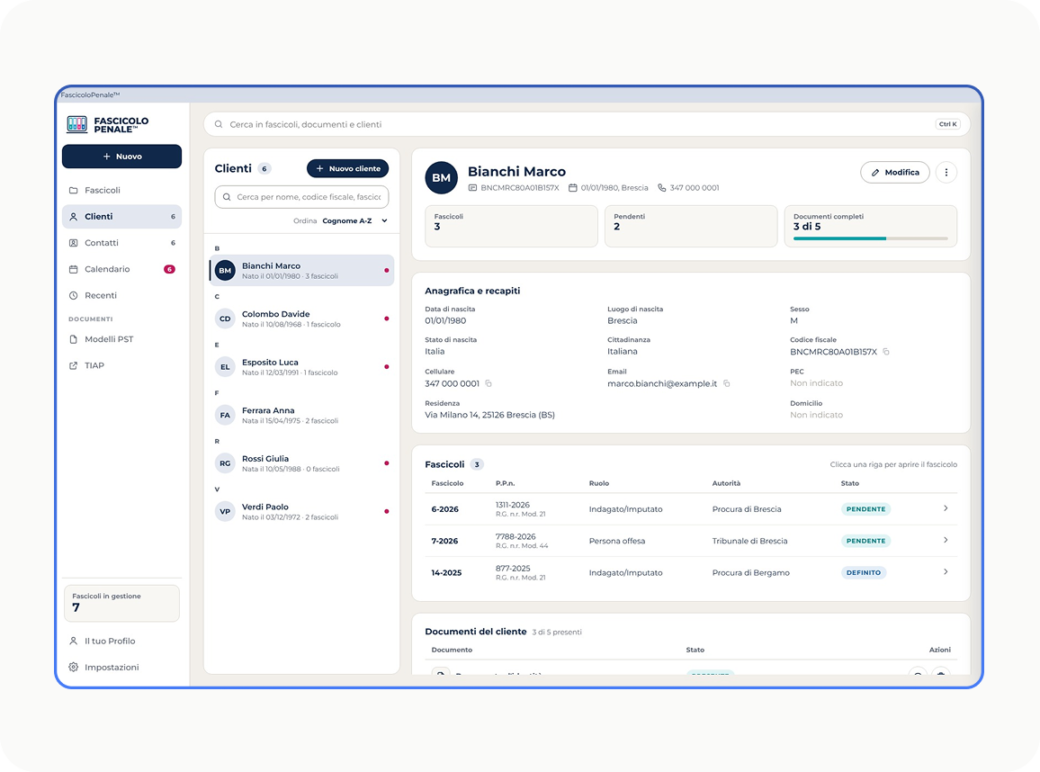1040x772 pixels.
Task: Open the three-dot menu beside Modifica
Action: pos(946,172)
